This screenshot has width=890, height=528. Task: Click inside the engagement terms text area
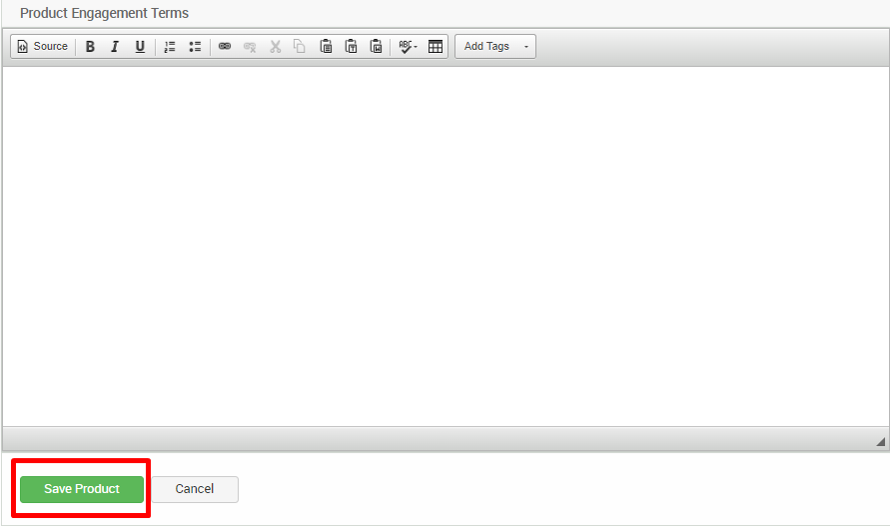point(445,246)
